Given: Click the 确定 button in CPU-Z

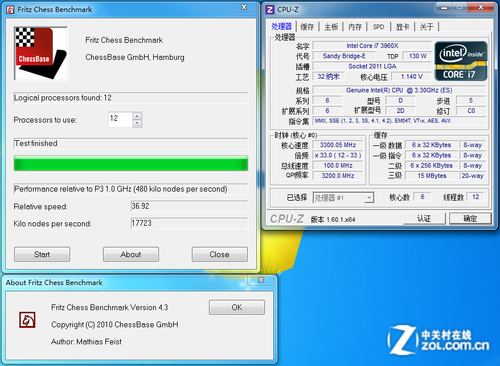Looking at the screenshot, I should click(x=470, y=219).
